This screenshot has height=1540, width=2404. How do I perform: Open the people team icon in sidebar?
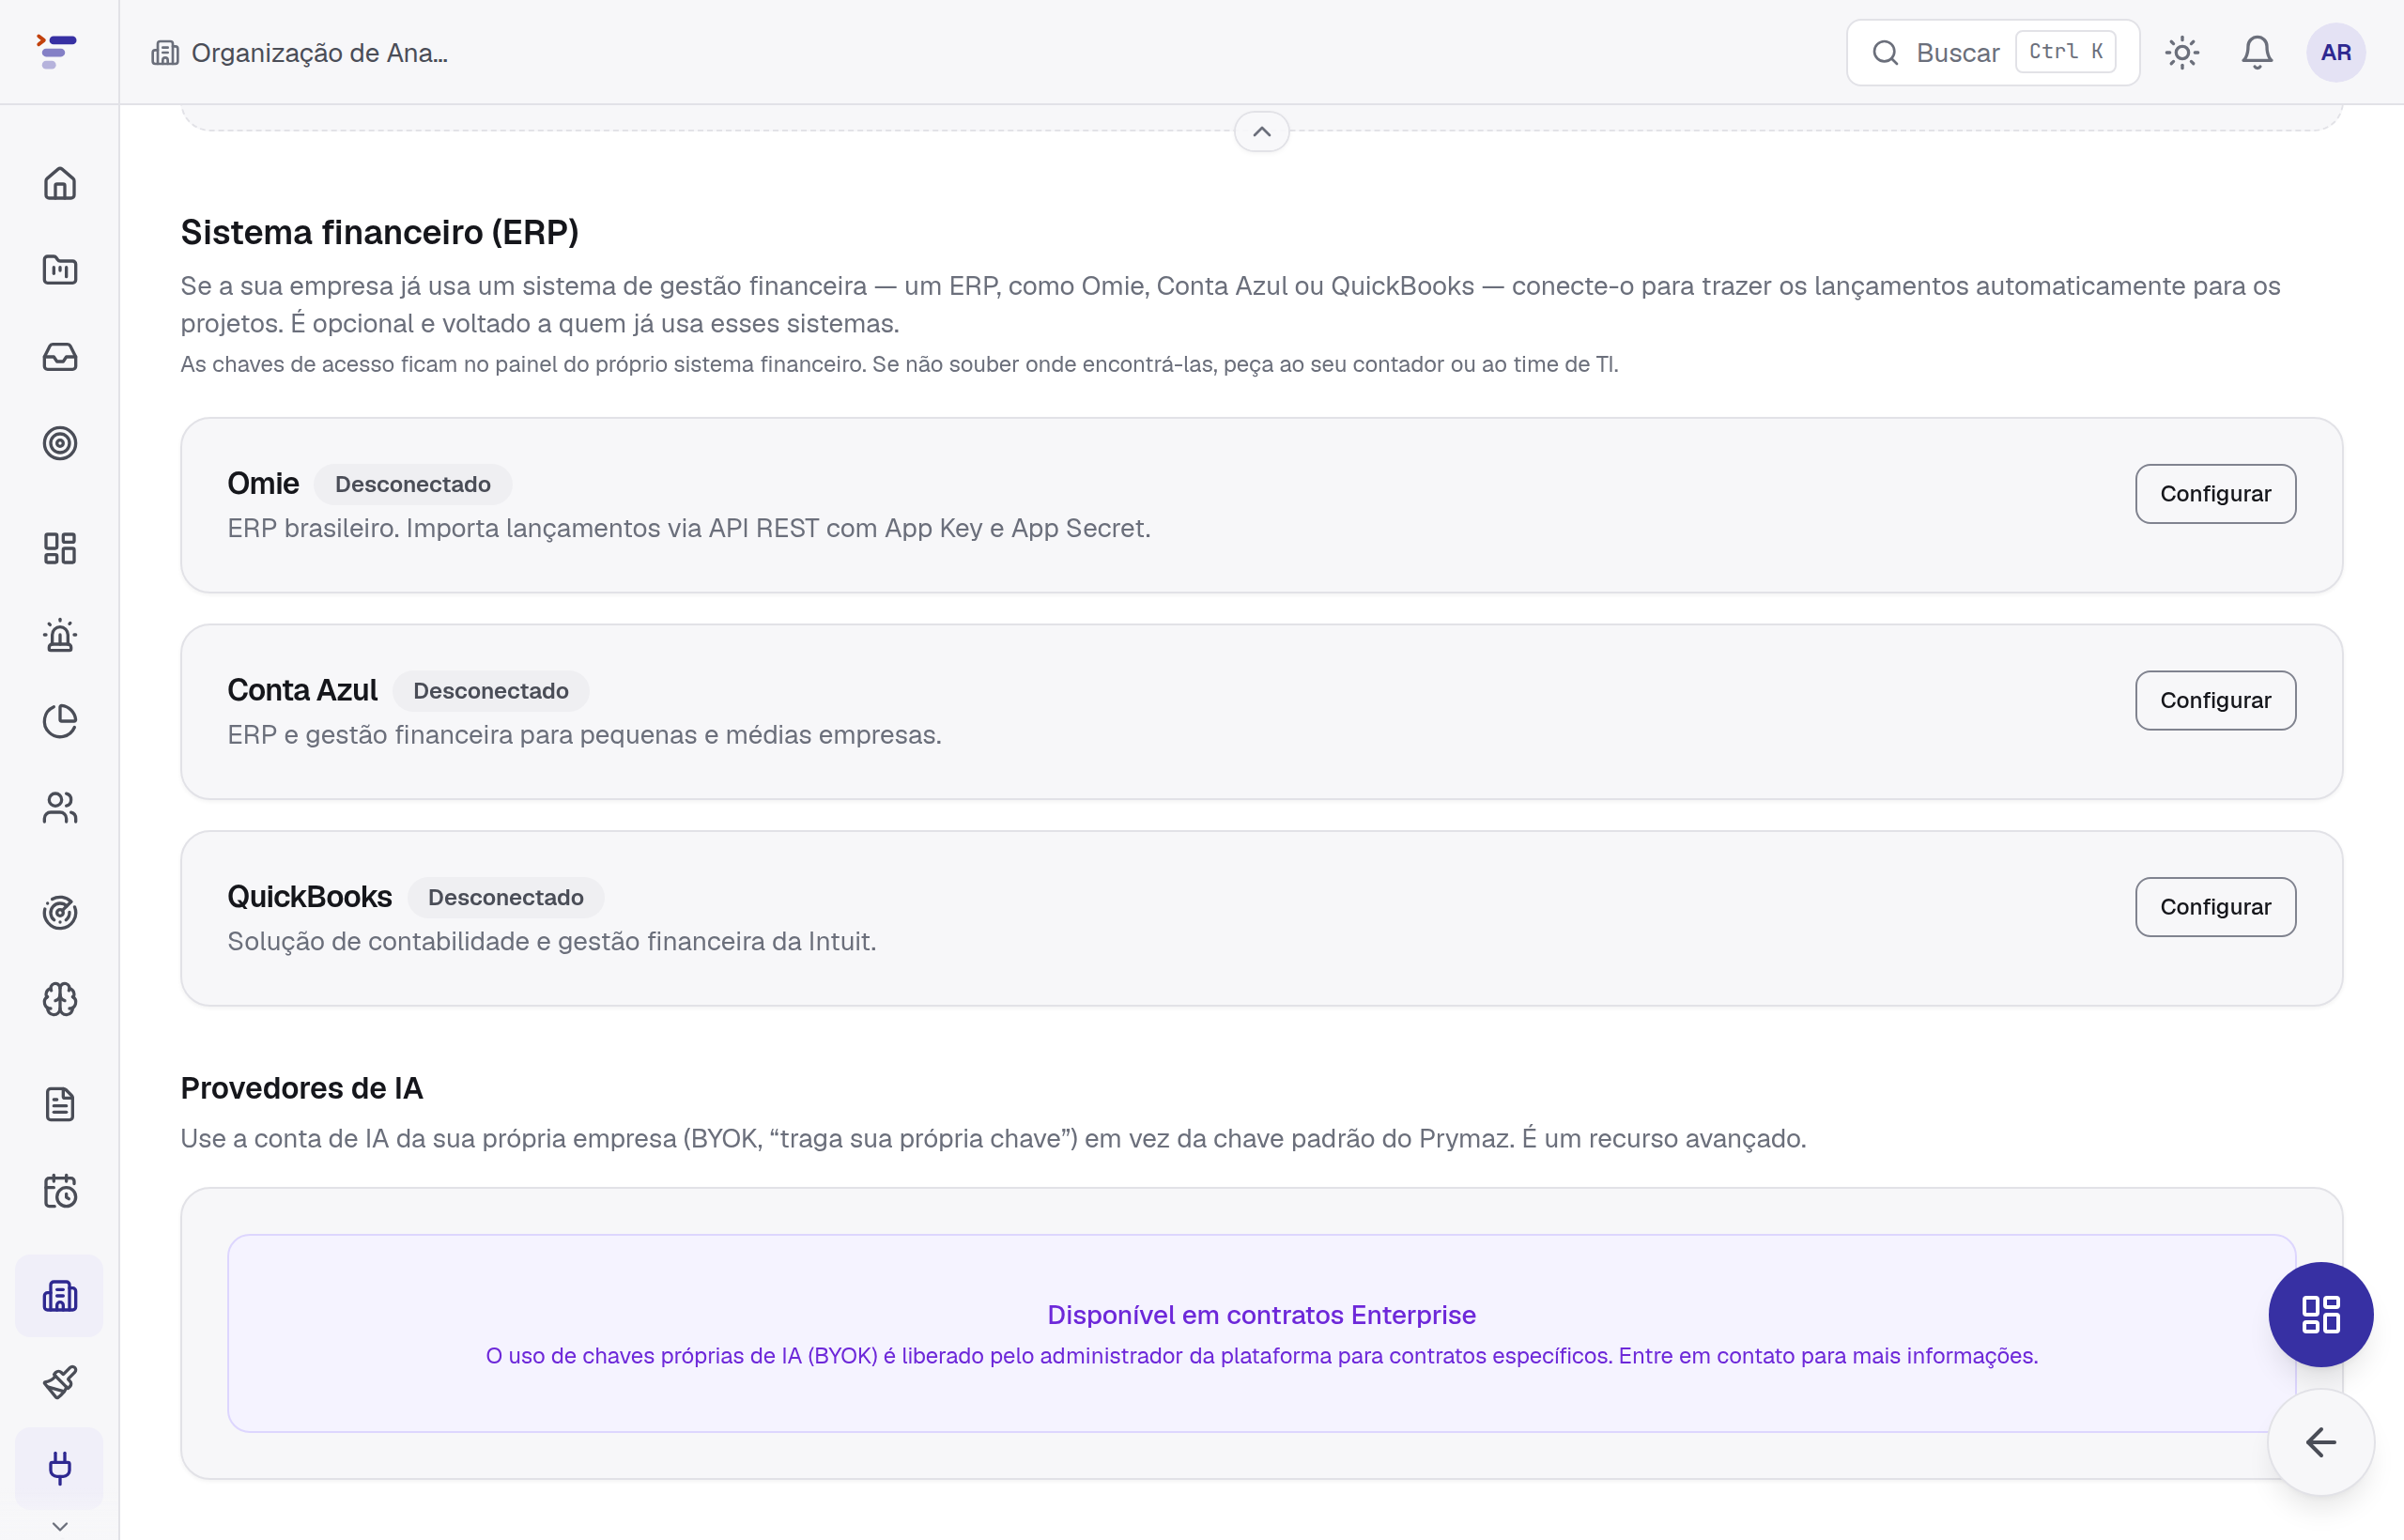coord(60,808)
